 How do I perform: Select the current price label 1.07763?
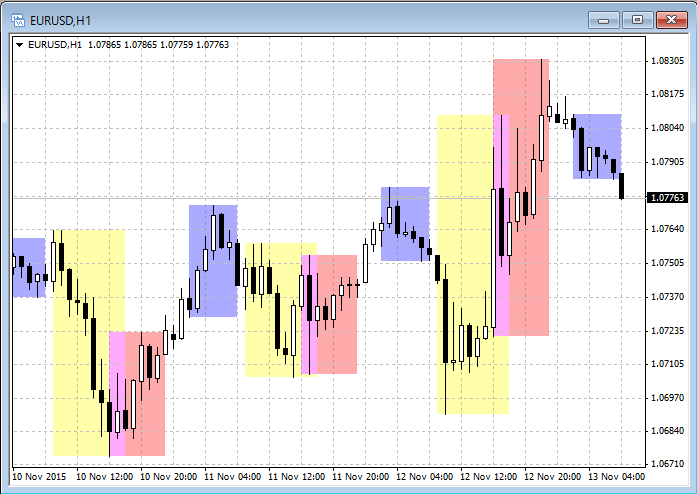pos(668,197)
